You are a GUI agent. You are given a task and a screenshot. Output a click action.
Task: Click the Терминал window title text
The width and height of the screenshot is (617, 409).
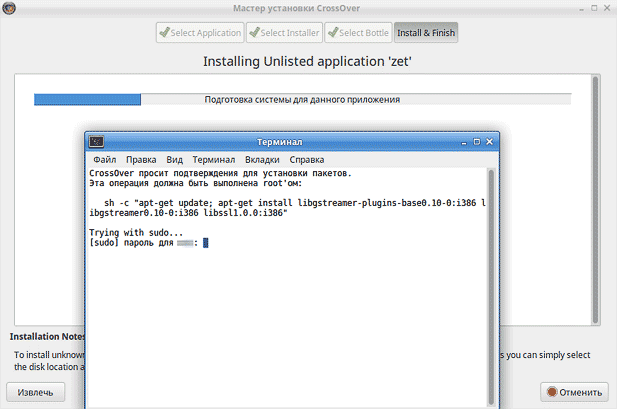(280, 142)
